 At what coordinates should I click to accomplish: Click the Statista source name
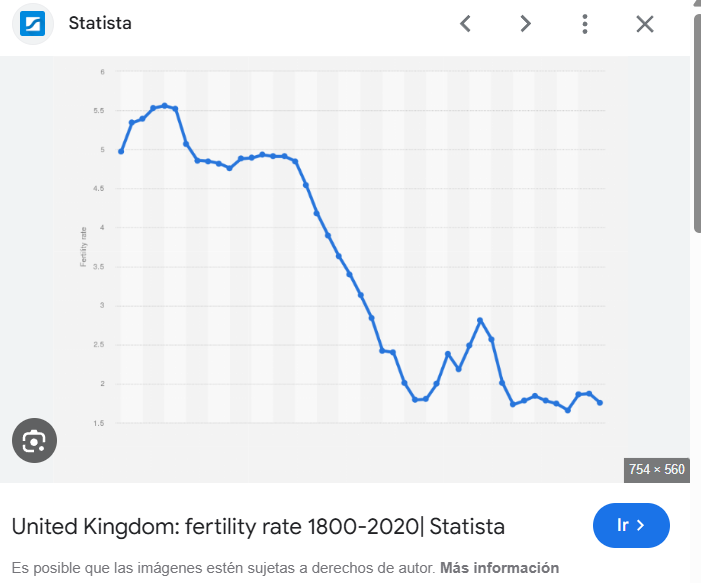pos(100,23)
